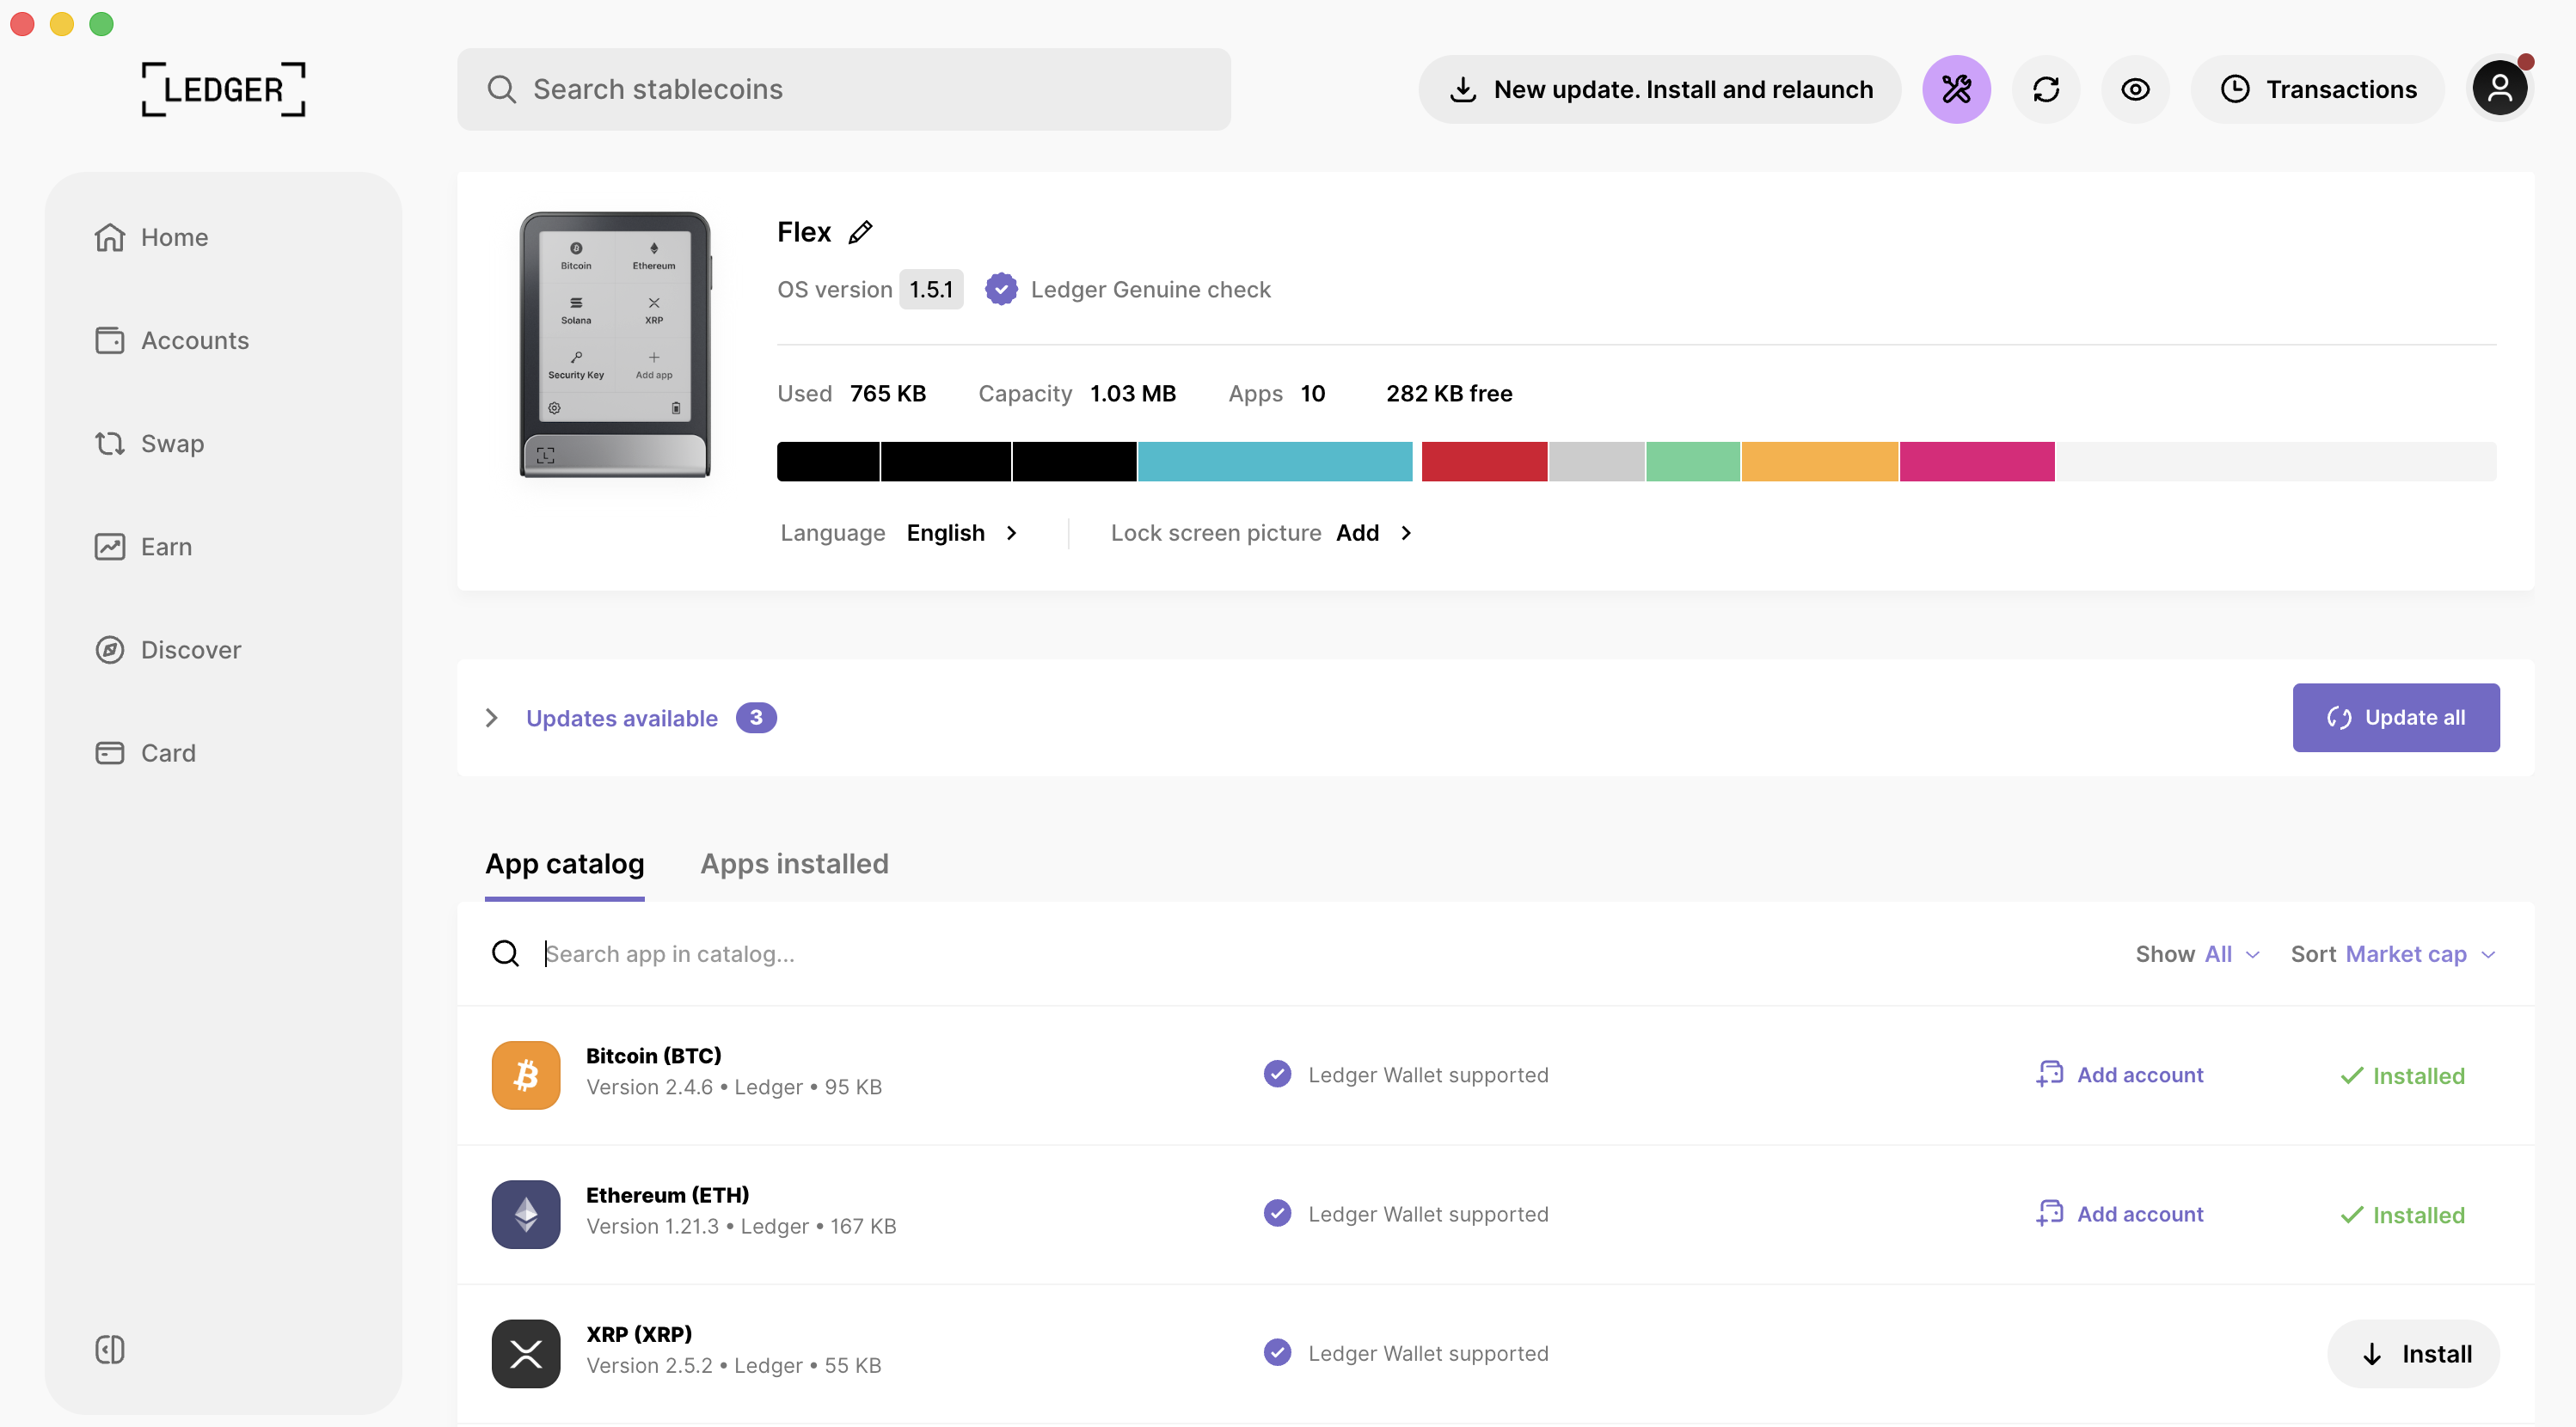Click the gray segment of storage bar
This screenshot has height=1427, width=2576.
[x=1596, y=461]
